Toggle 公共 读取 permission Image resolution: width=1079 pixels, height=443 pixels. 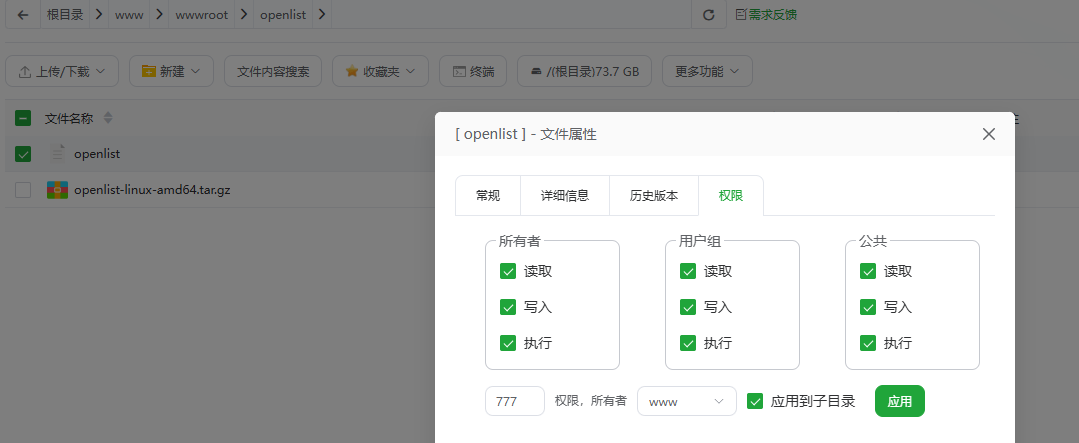(x=868, y=271)
